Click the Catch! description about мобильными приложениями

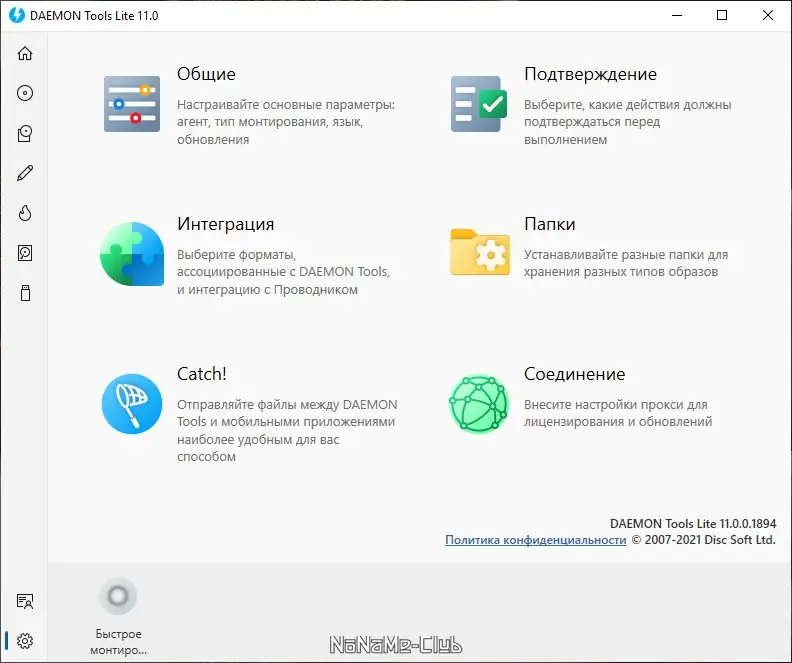(287, 430)
